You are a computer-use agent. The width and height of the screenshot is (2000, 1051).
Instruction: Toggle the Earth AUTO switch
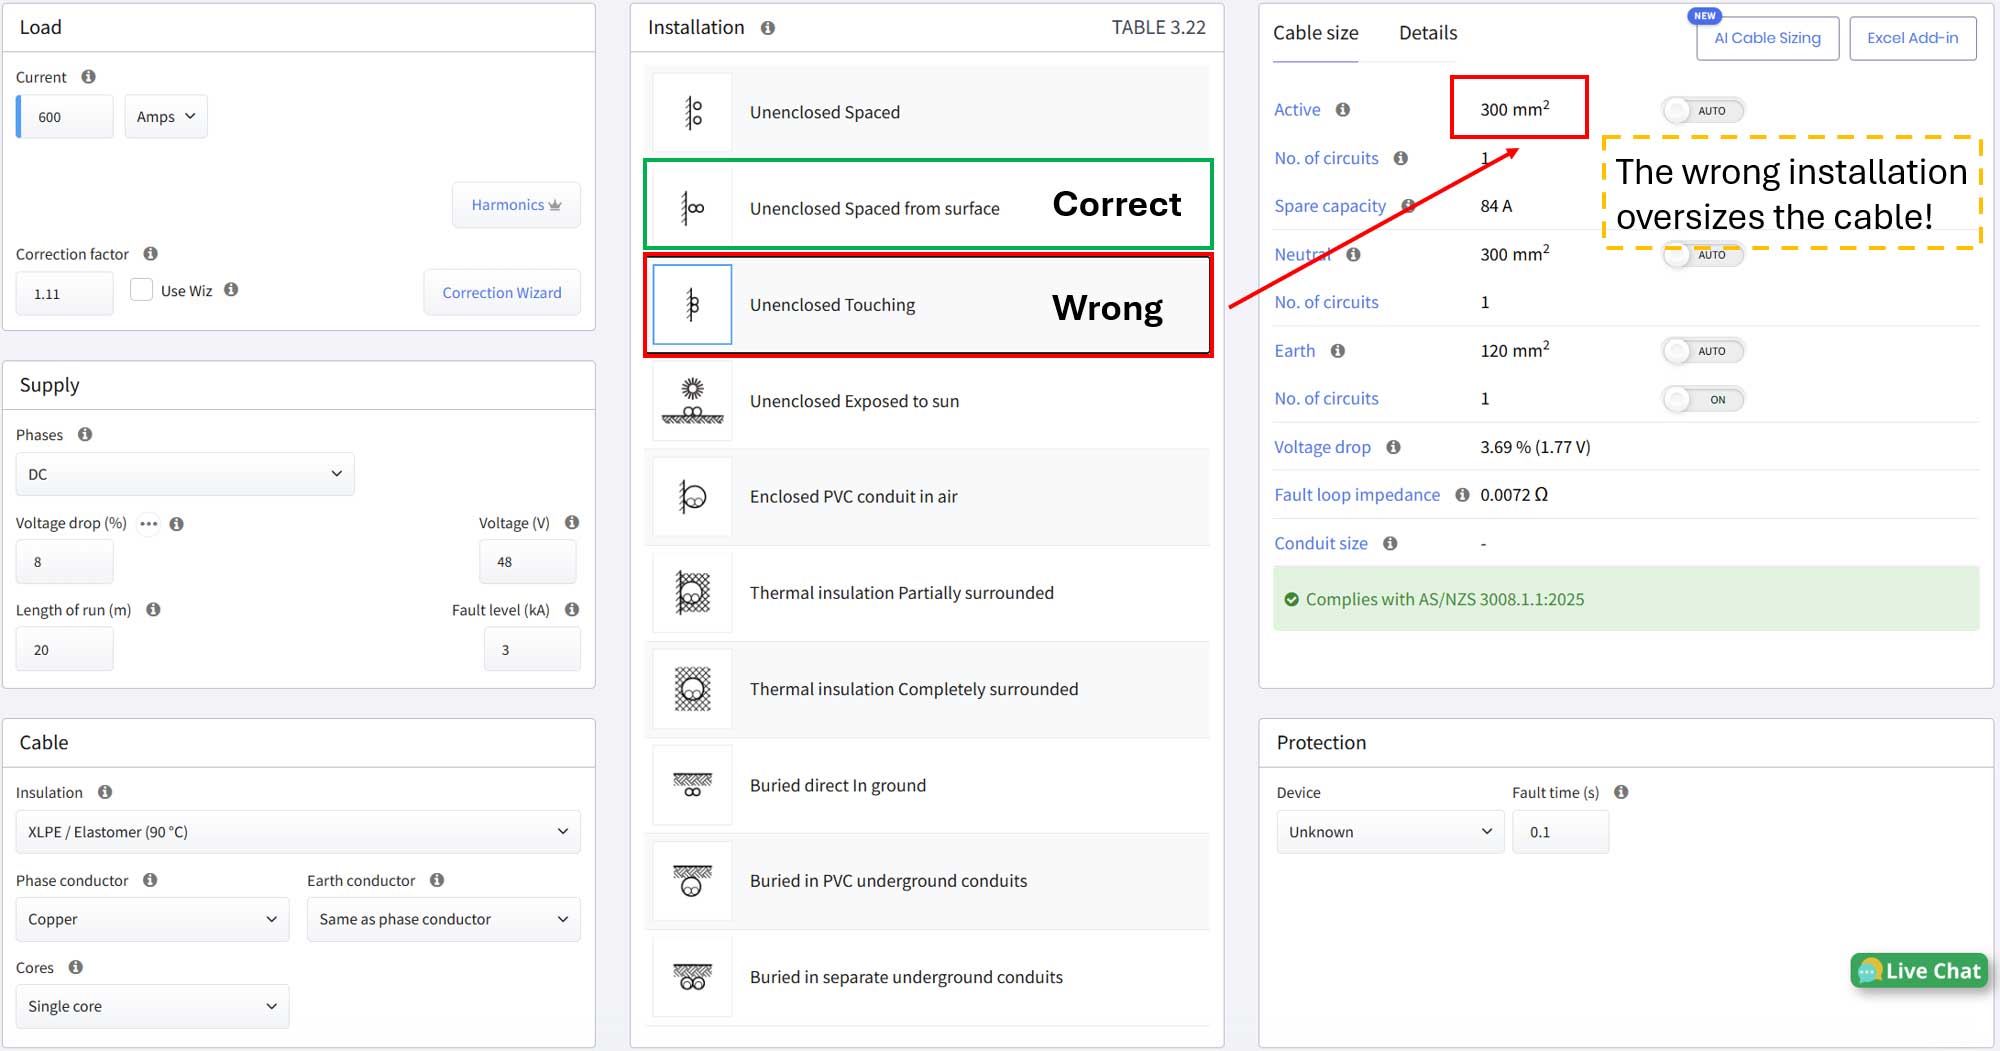(1703, 351)
